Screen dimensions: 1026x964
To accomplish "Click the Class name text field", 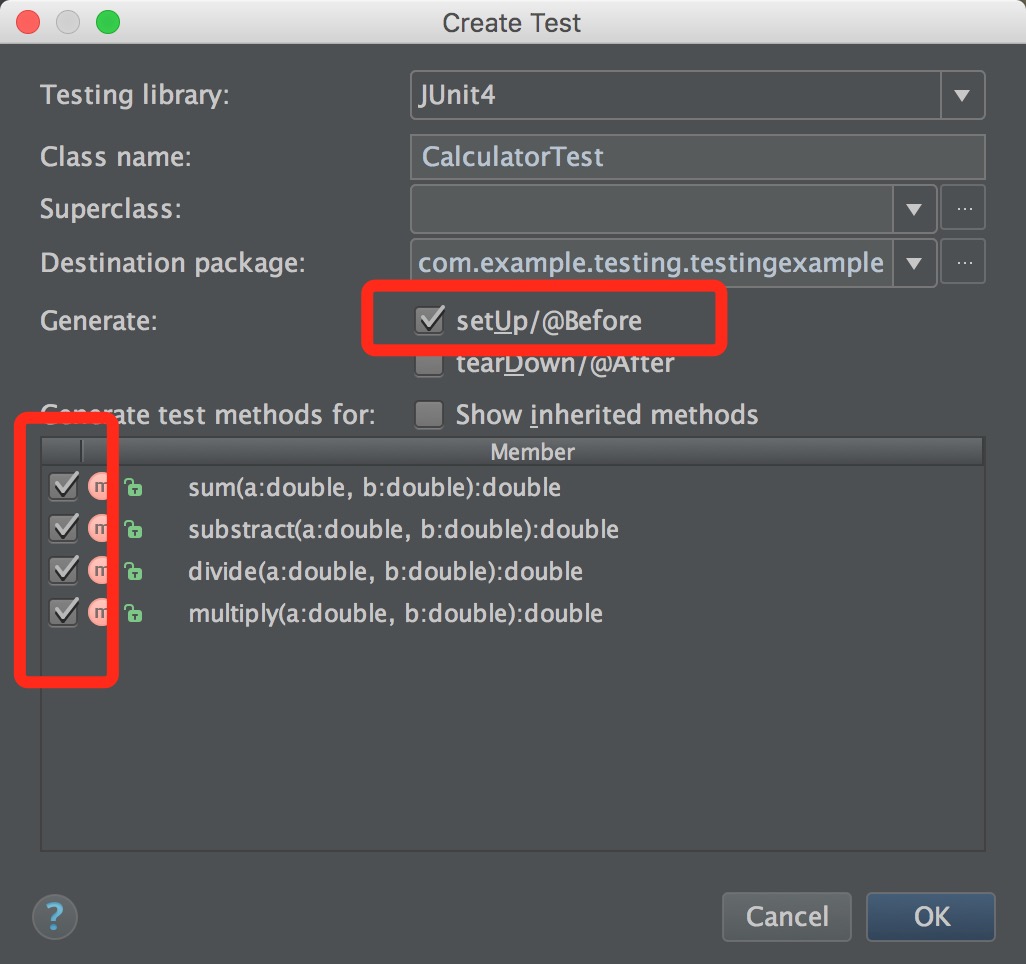I will (697, 157).
